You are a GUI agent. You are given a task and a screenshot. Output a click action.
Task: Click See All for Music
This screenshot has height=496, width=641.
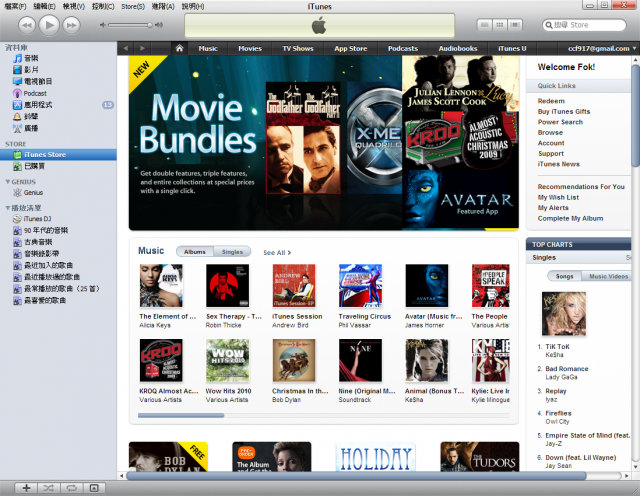point(277,253)
